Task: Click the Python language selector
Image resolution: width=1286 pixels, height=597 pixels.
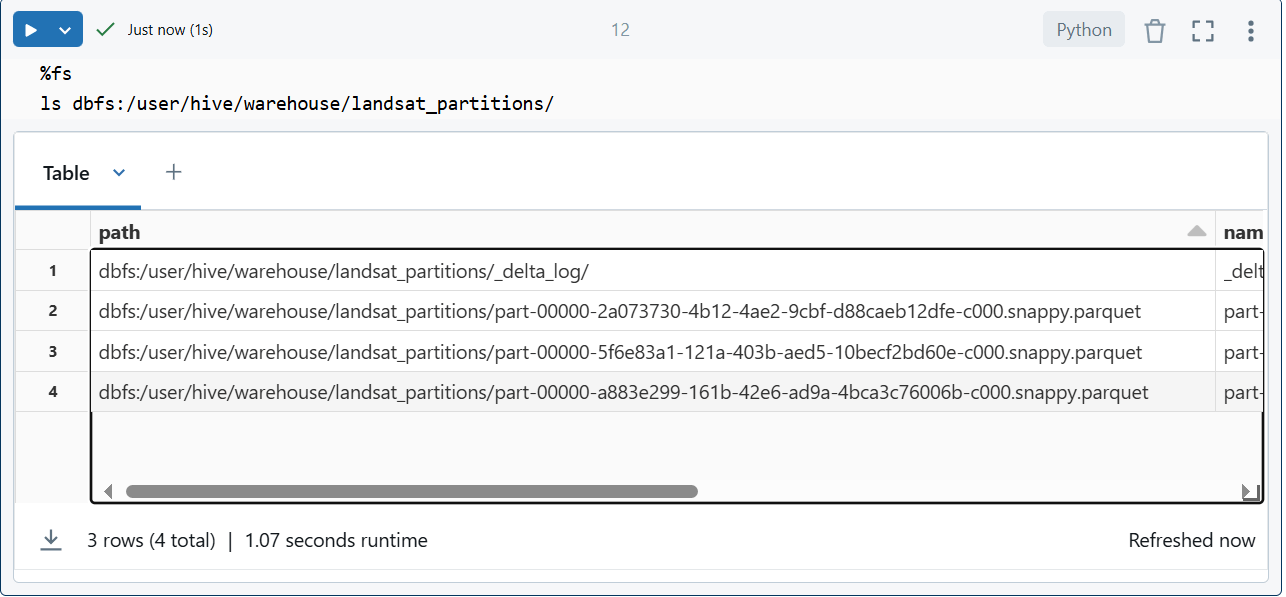Action: point(1083,30)
